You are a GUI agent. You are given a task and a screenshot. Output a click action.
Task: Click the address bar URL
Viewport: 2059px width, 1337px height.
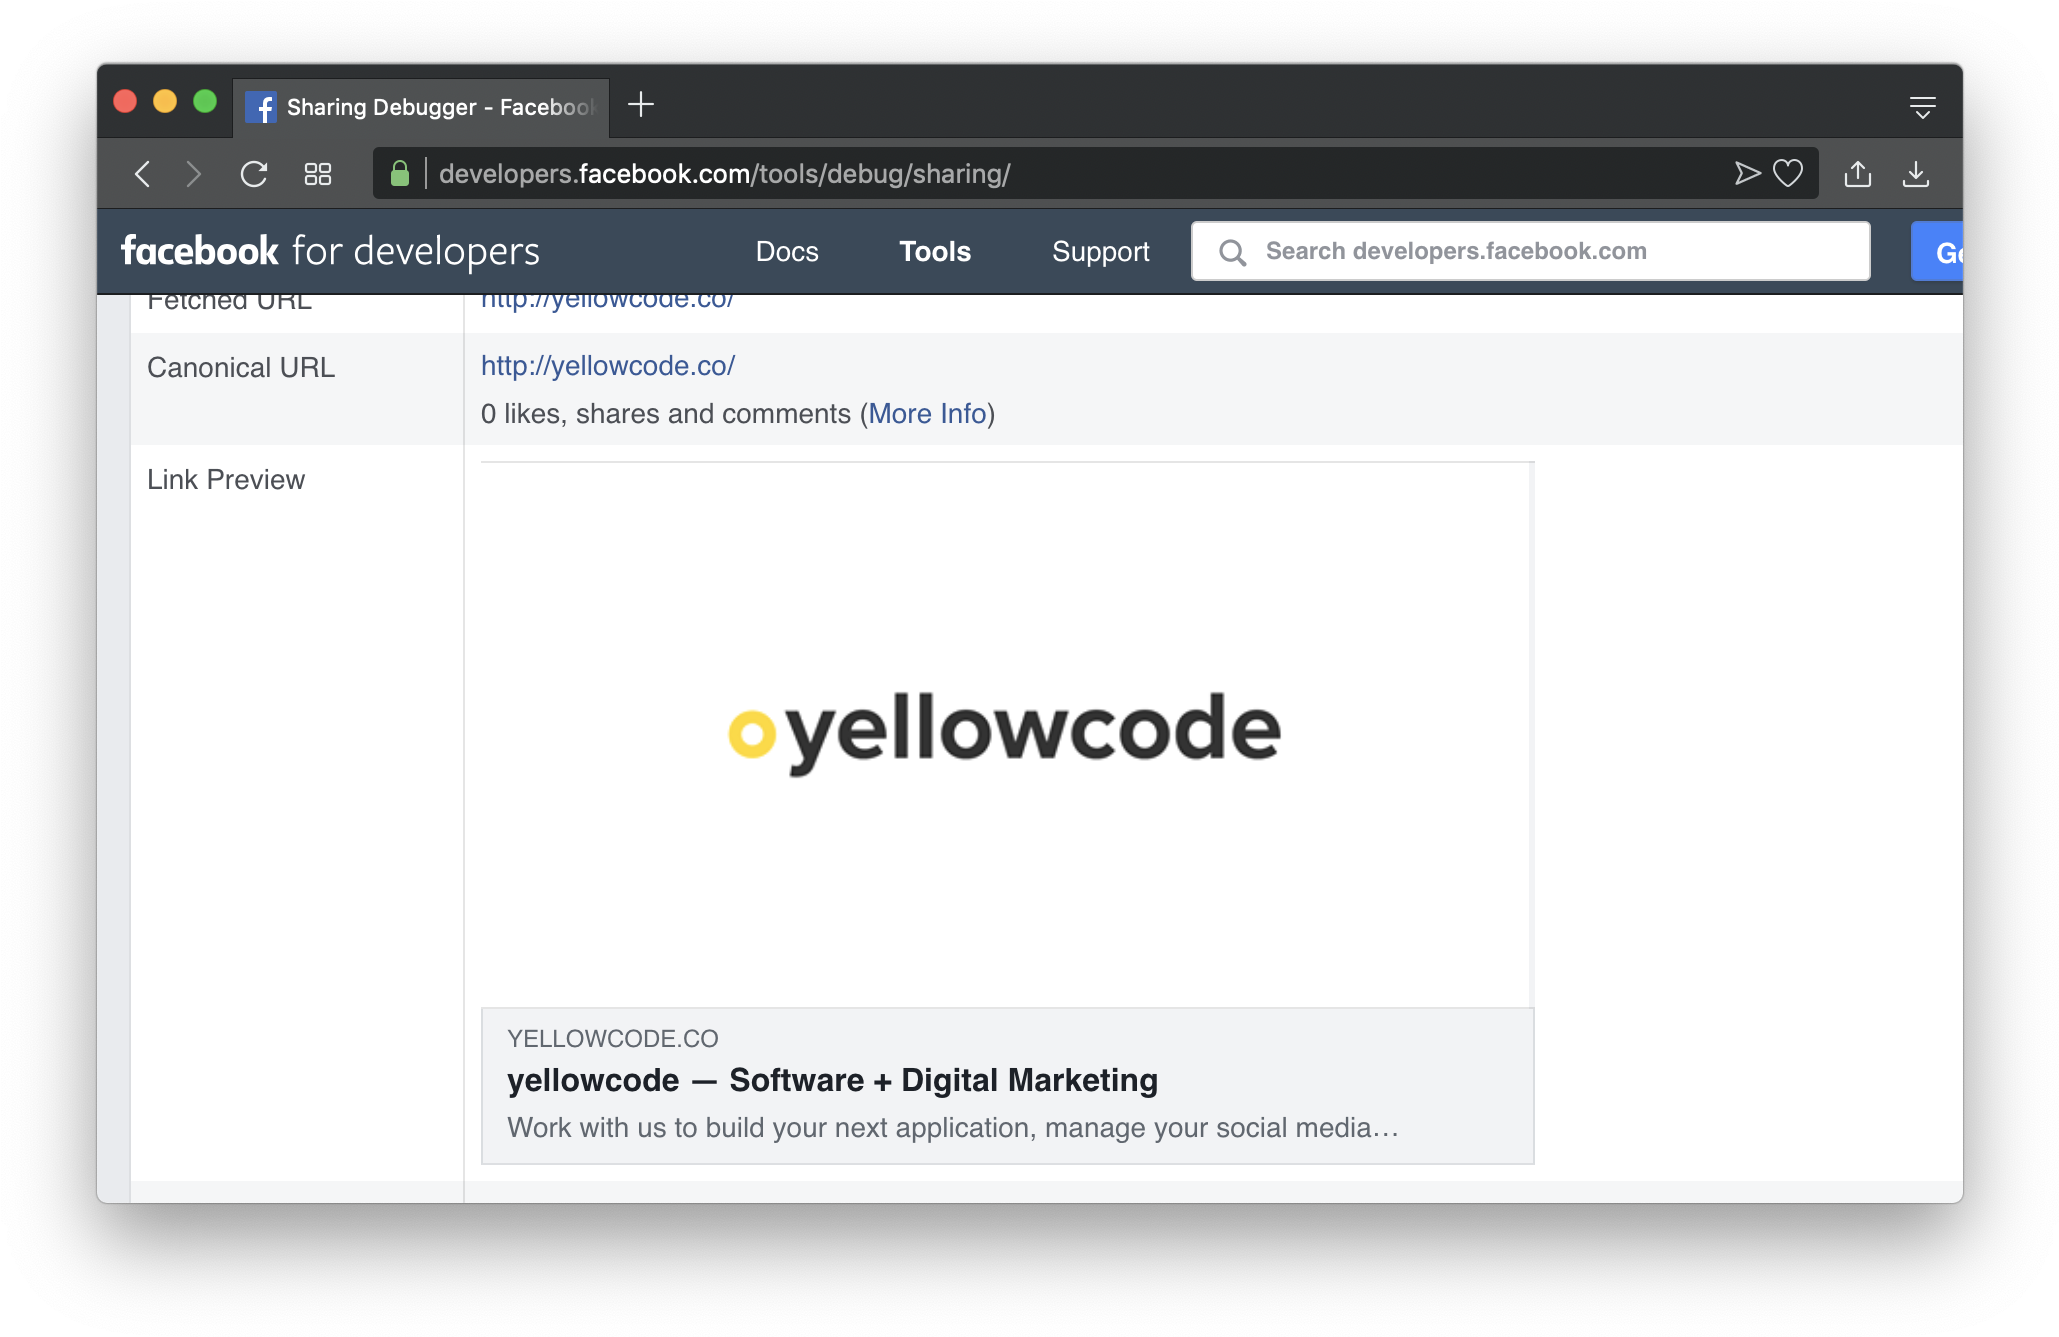(x=725, y=174)
